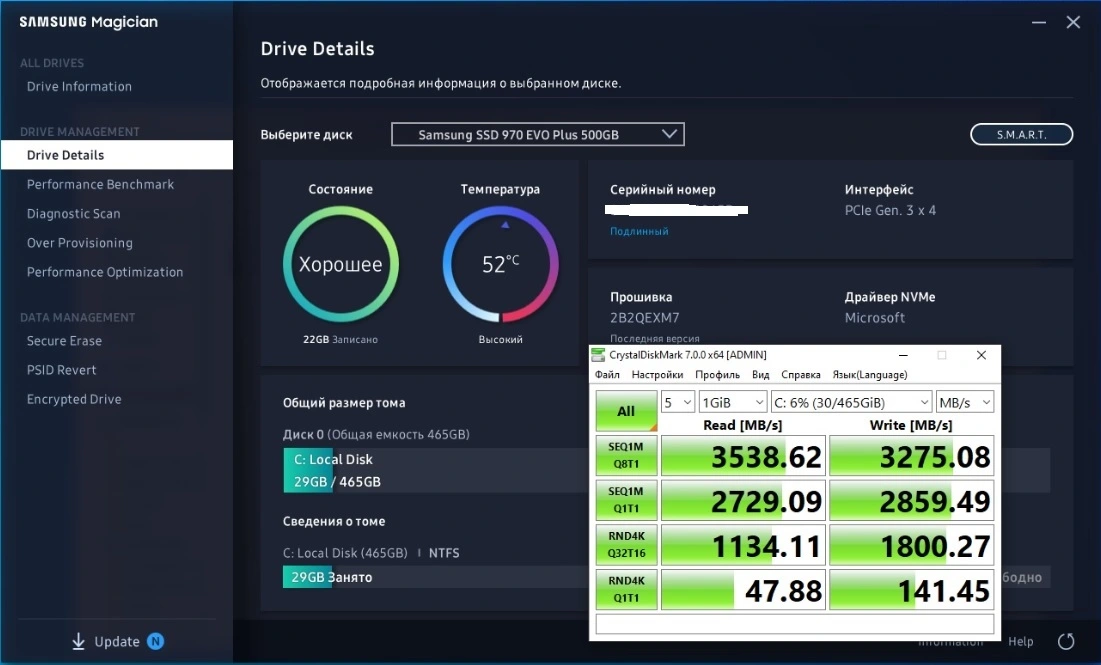Click read result 2729.09
This screenshot has height=665, width=1101.
click(743, 501)
